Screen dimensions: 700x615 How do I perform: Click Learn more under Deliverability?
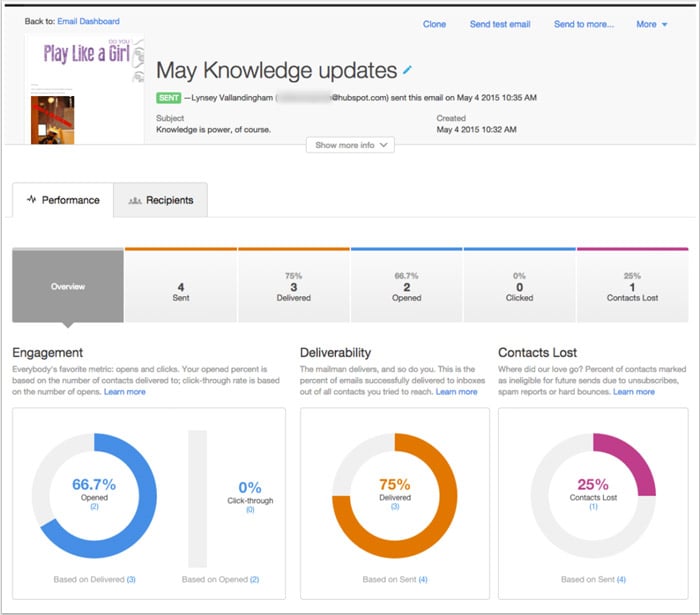coord(456,392)
